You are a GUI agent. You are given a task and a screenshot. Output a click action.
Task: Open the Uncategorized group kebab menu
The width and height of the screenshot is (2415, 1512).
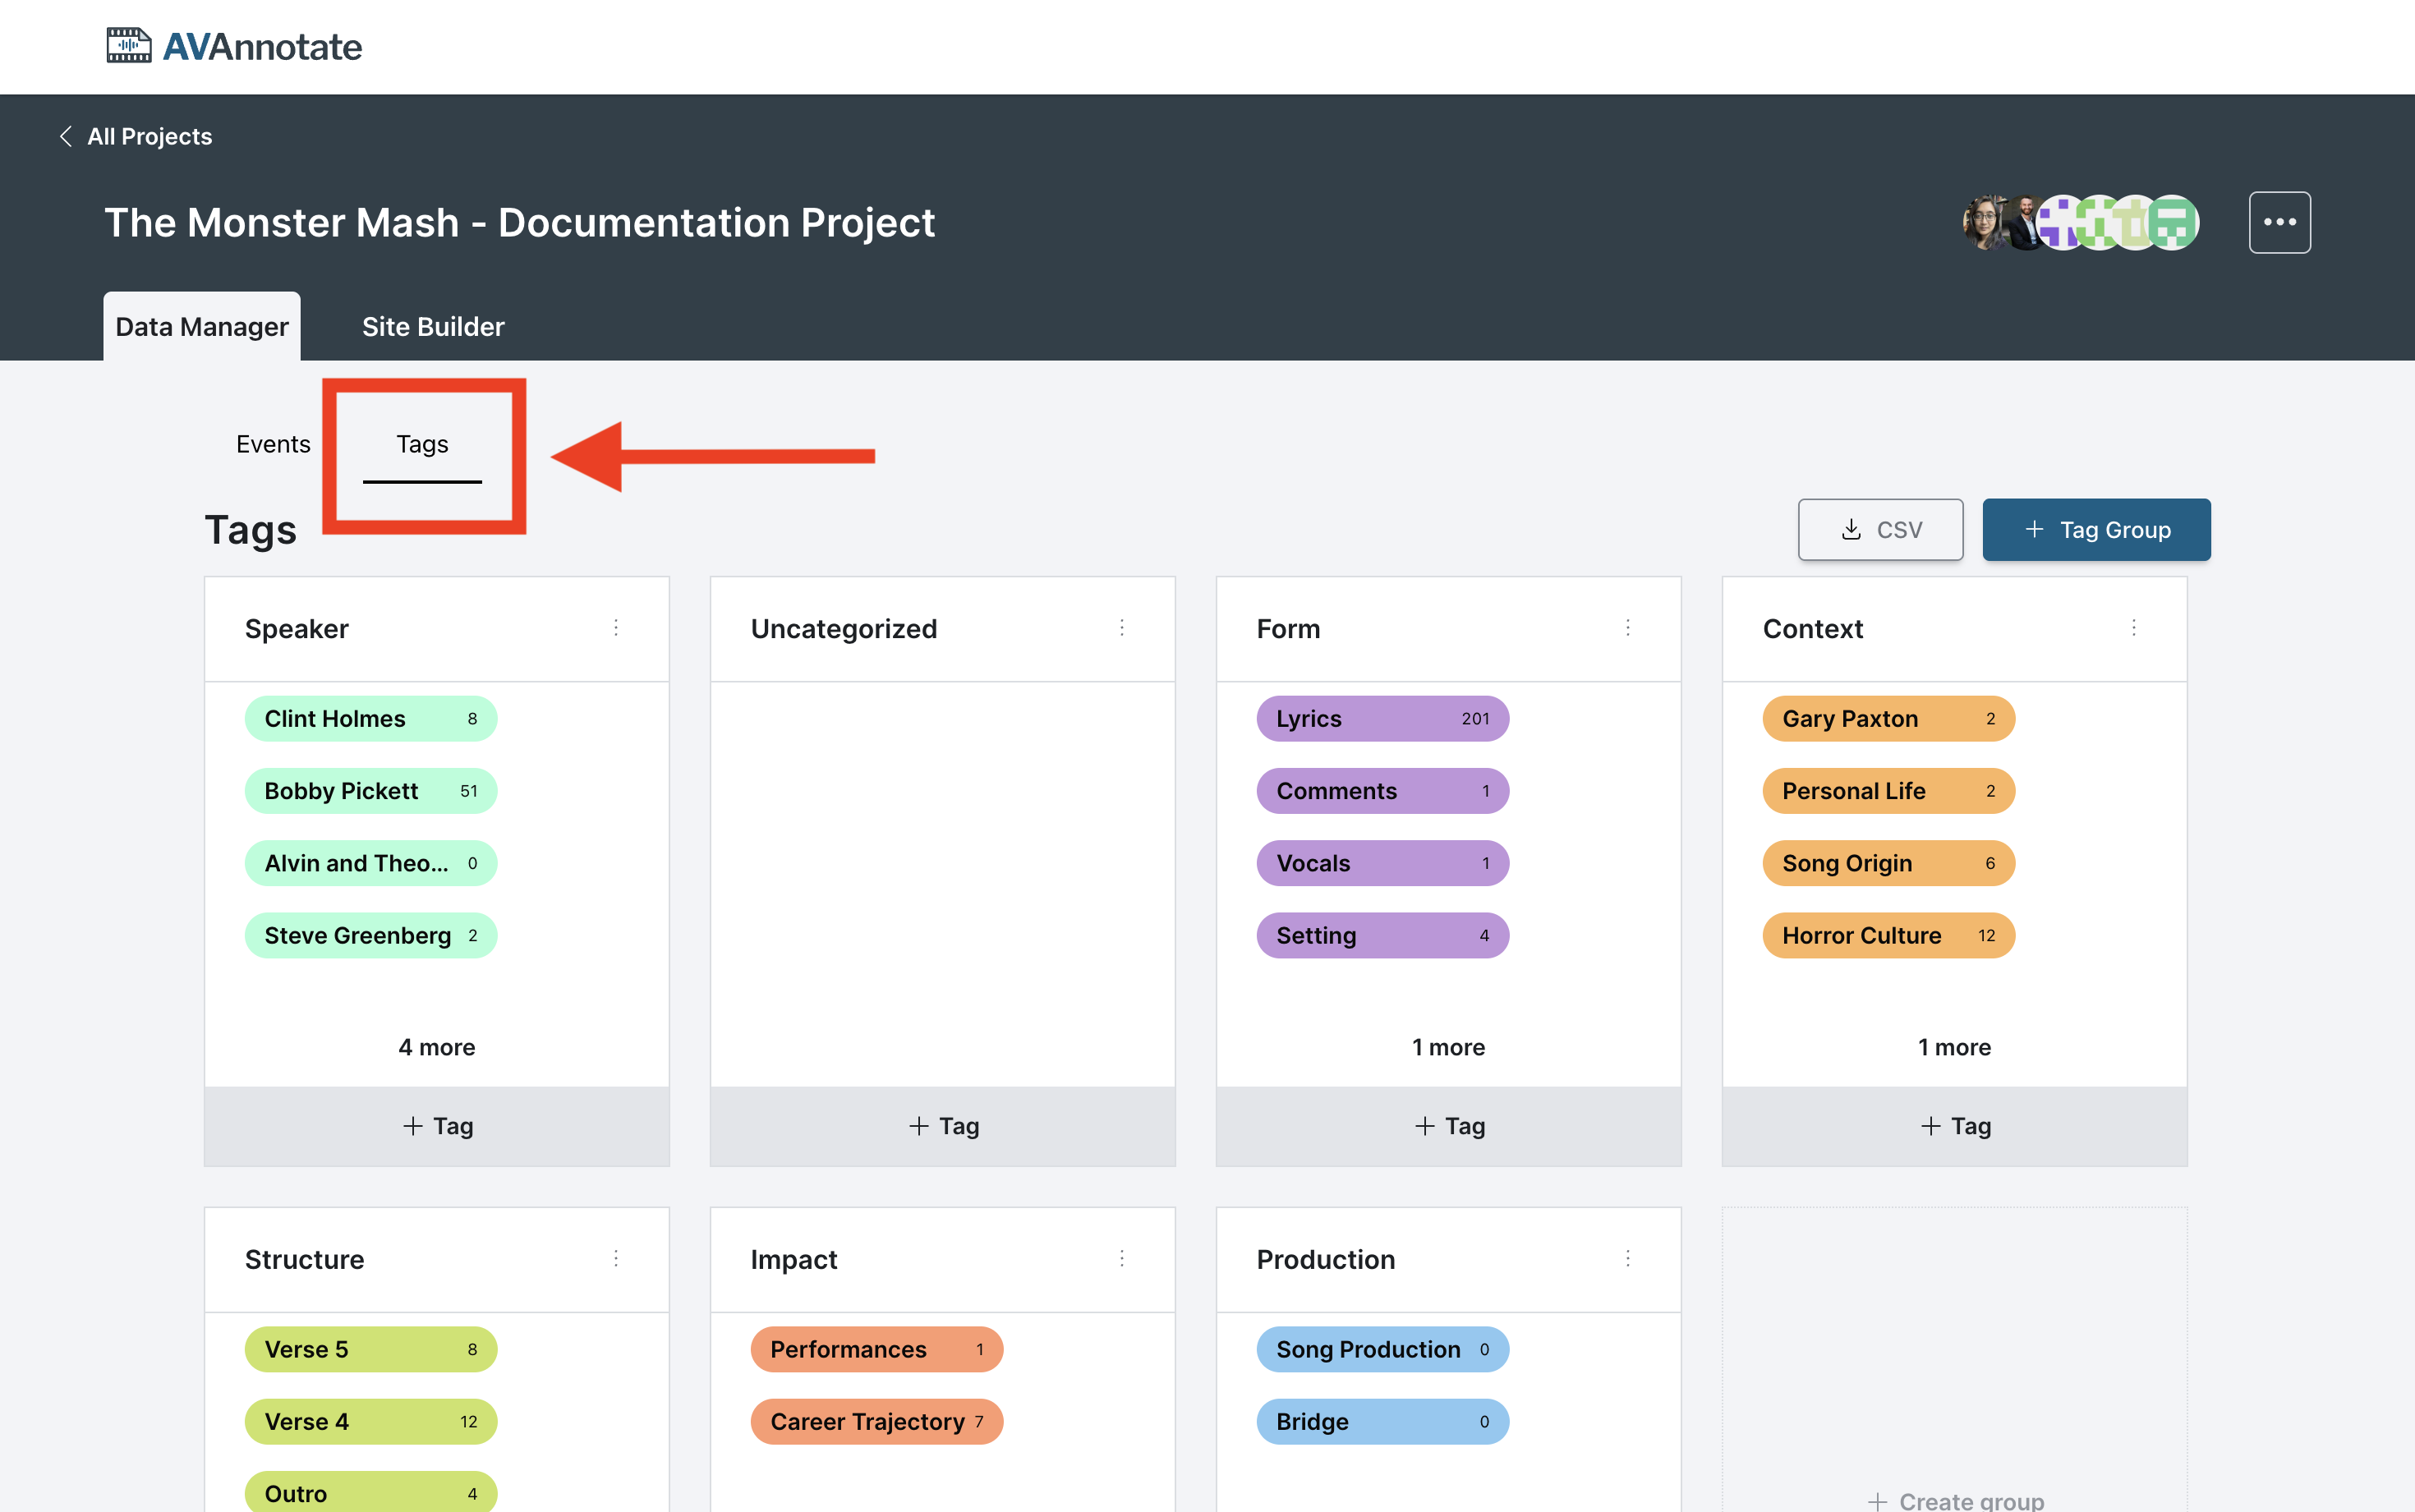pyautogui.click(x=1122, y=627)
